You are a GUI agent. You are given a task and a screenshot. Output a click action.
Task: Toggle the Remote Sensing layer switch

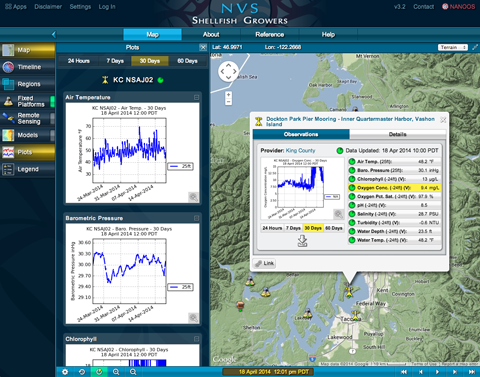52,118
